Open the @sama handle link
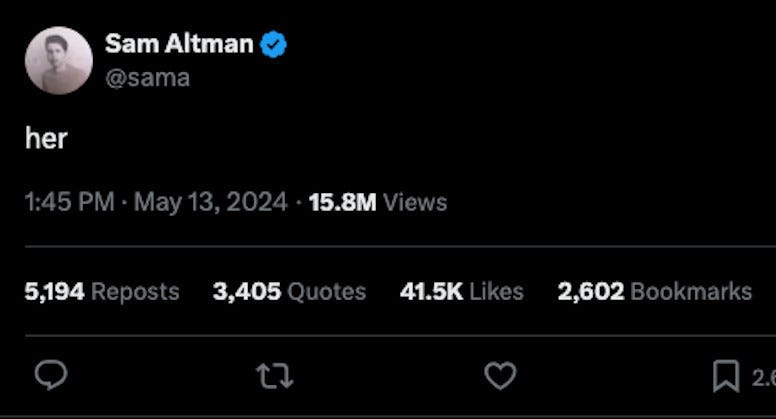The height and width of the screenshot is (419, 776). click(147, 77)
